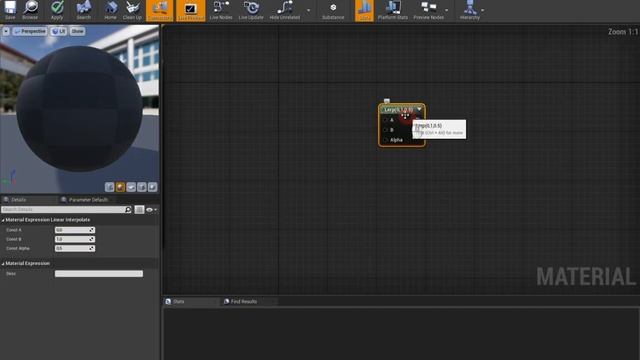Collapse the Material Expression section
Screen dimensions: 640x360
click(x=3, y=264)
